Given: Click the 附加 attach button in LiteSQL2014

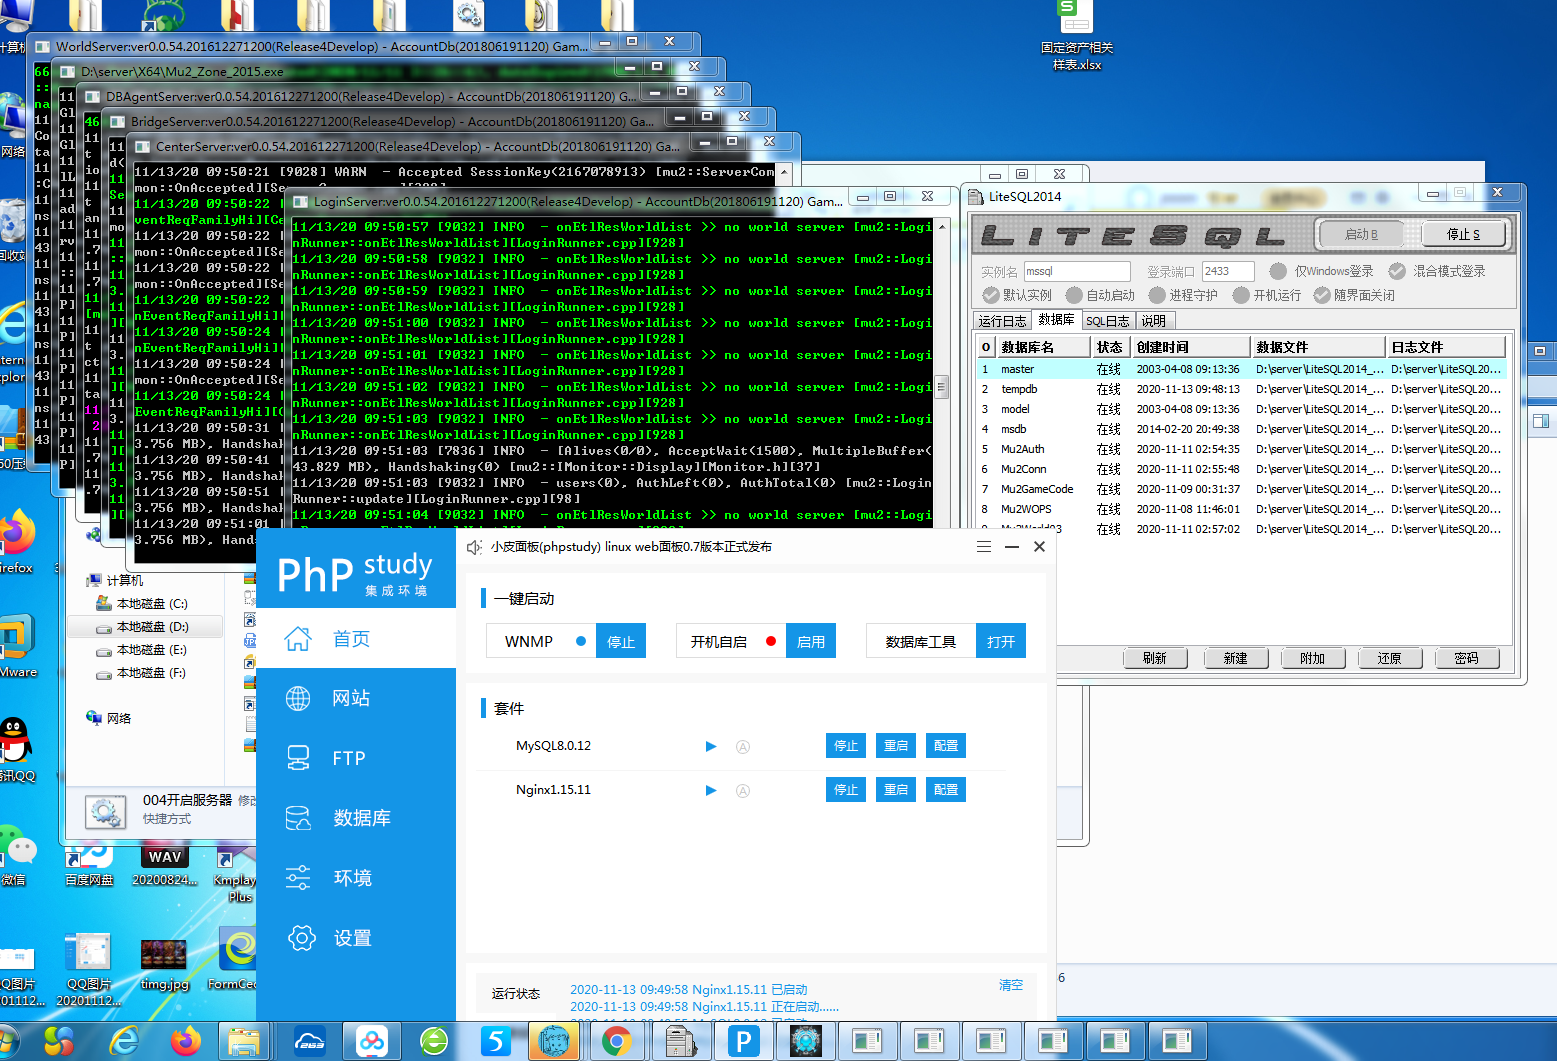Looking at the screenshot, I should click(x=1312, y=658).
